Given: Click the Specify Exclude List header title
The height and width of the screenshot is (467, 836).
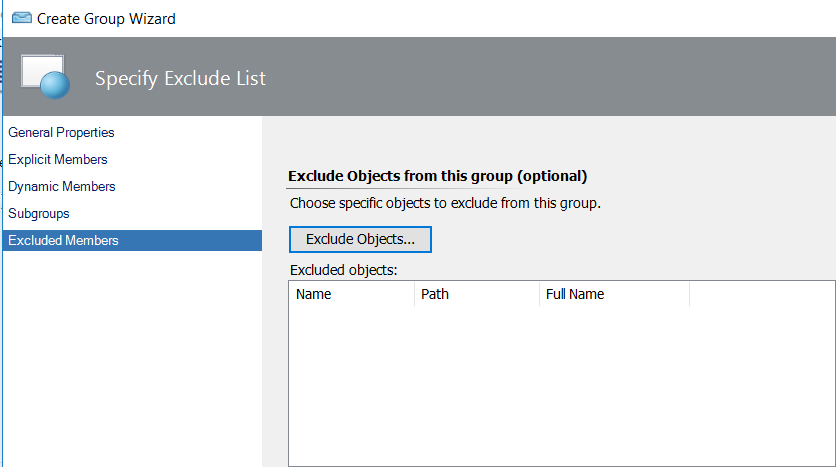Looking at the screenshot, I should [180, 78].
